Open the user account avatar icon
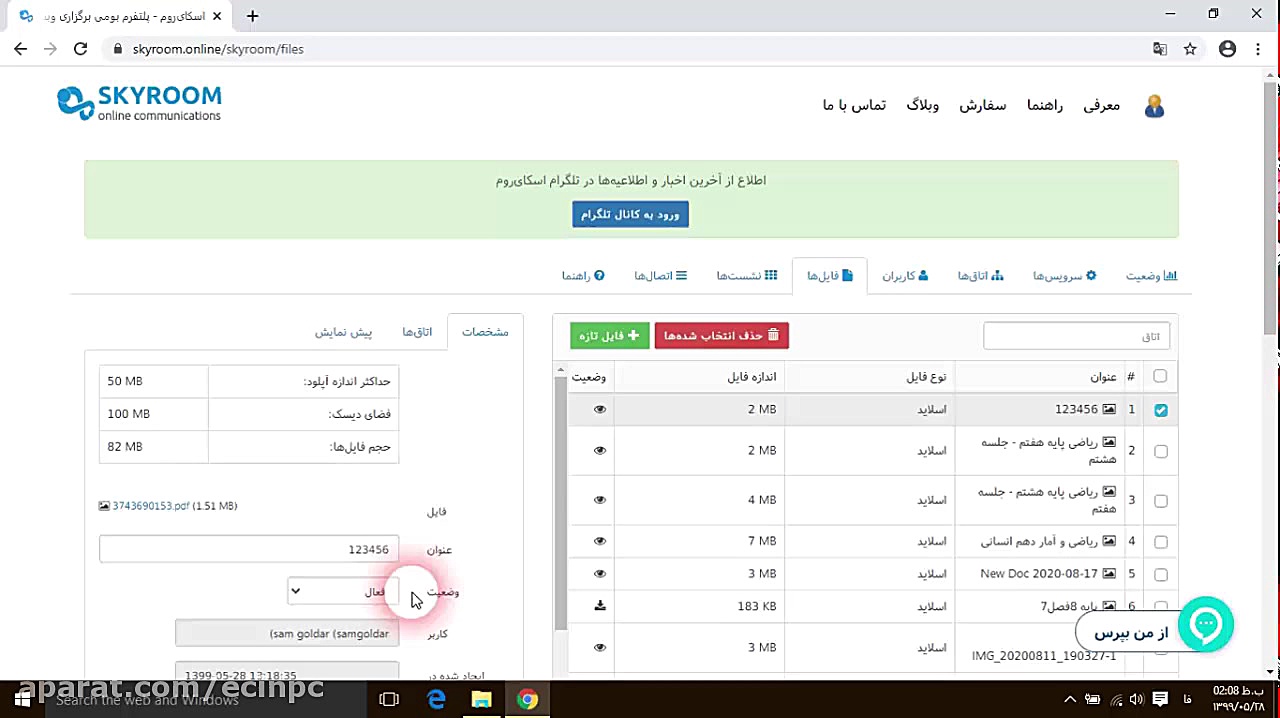 pyautogui.click(x=1154, y=105)
